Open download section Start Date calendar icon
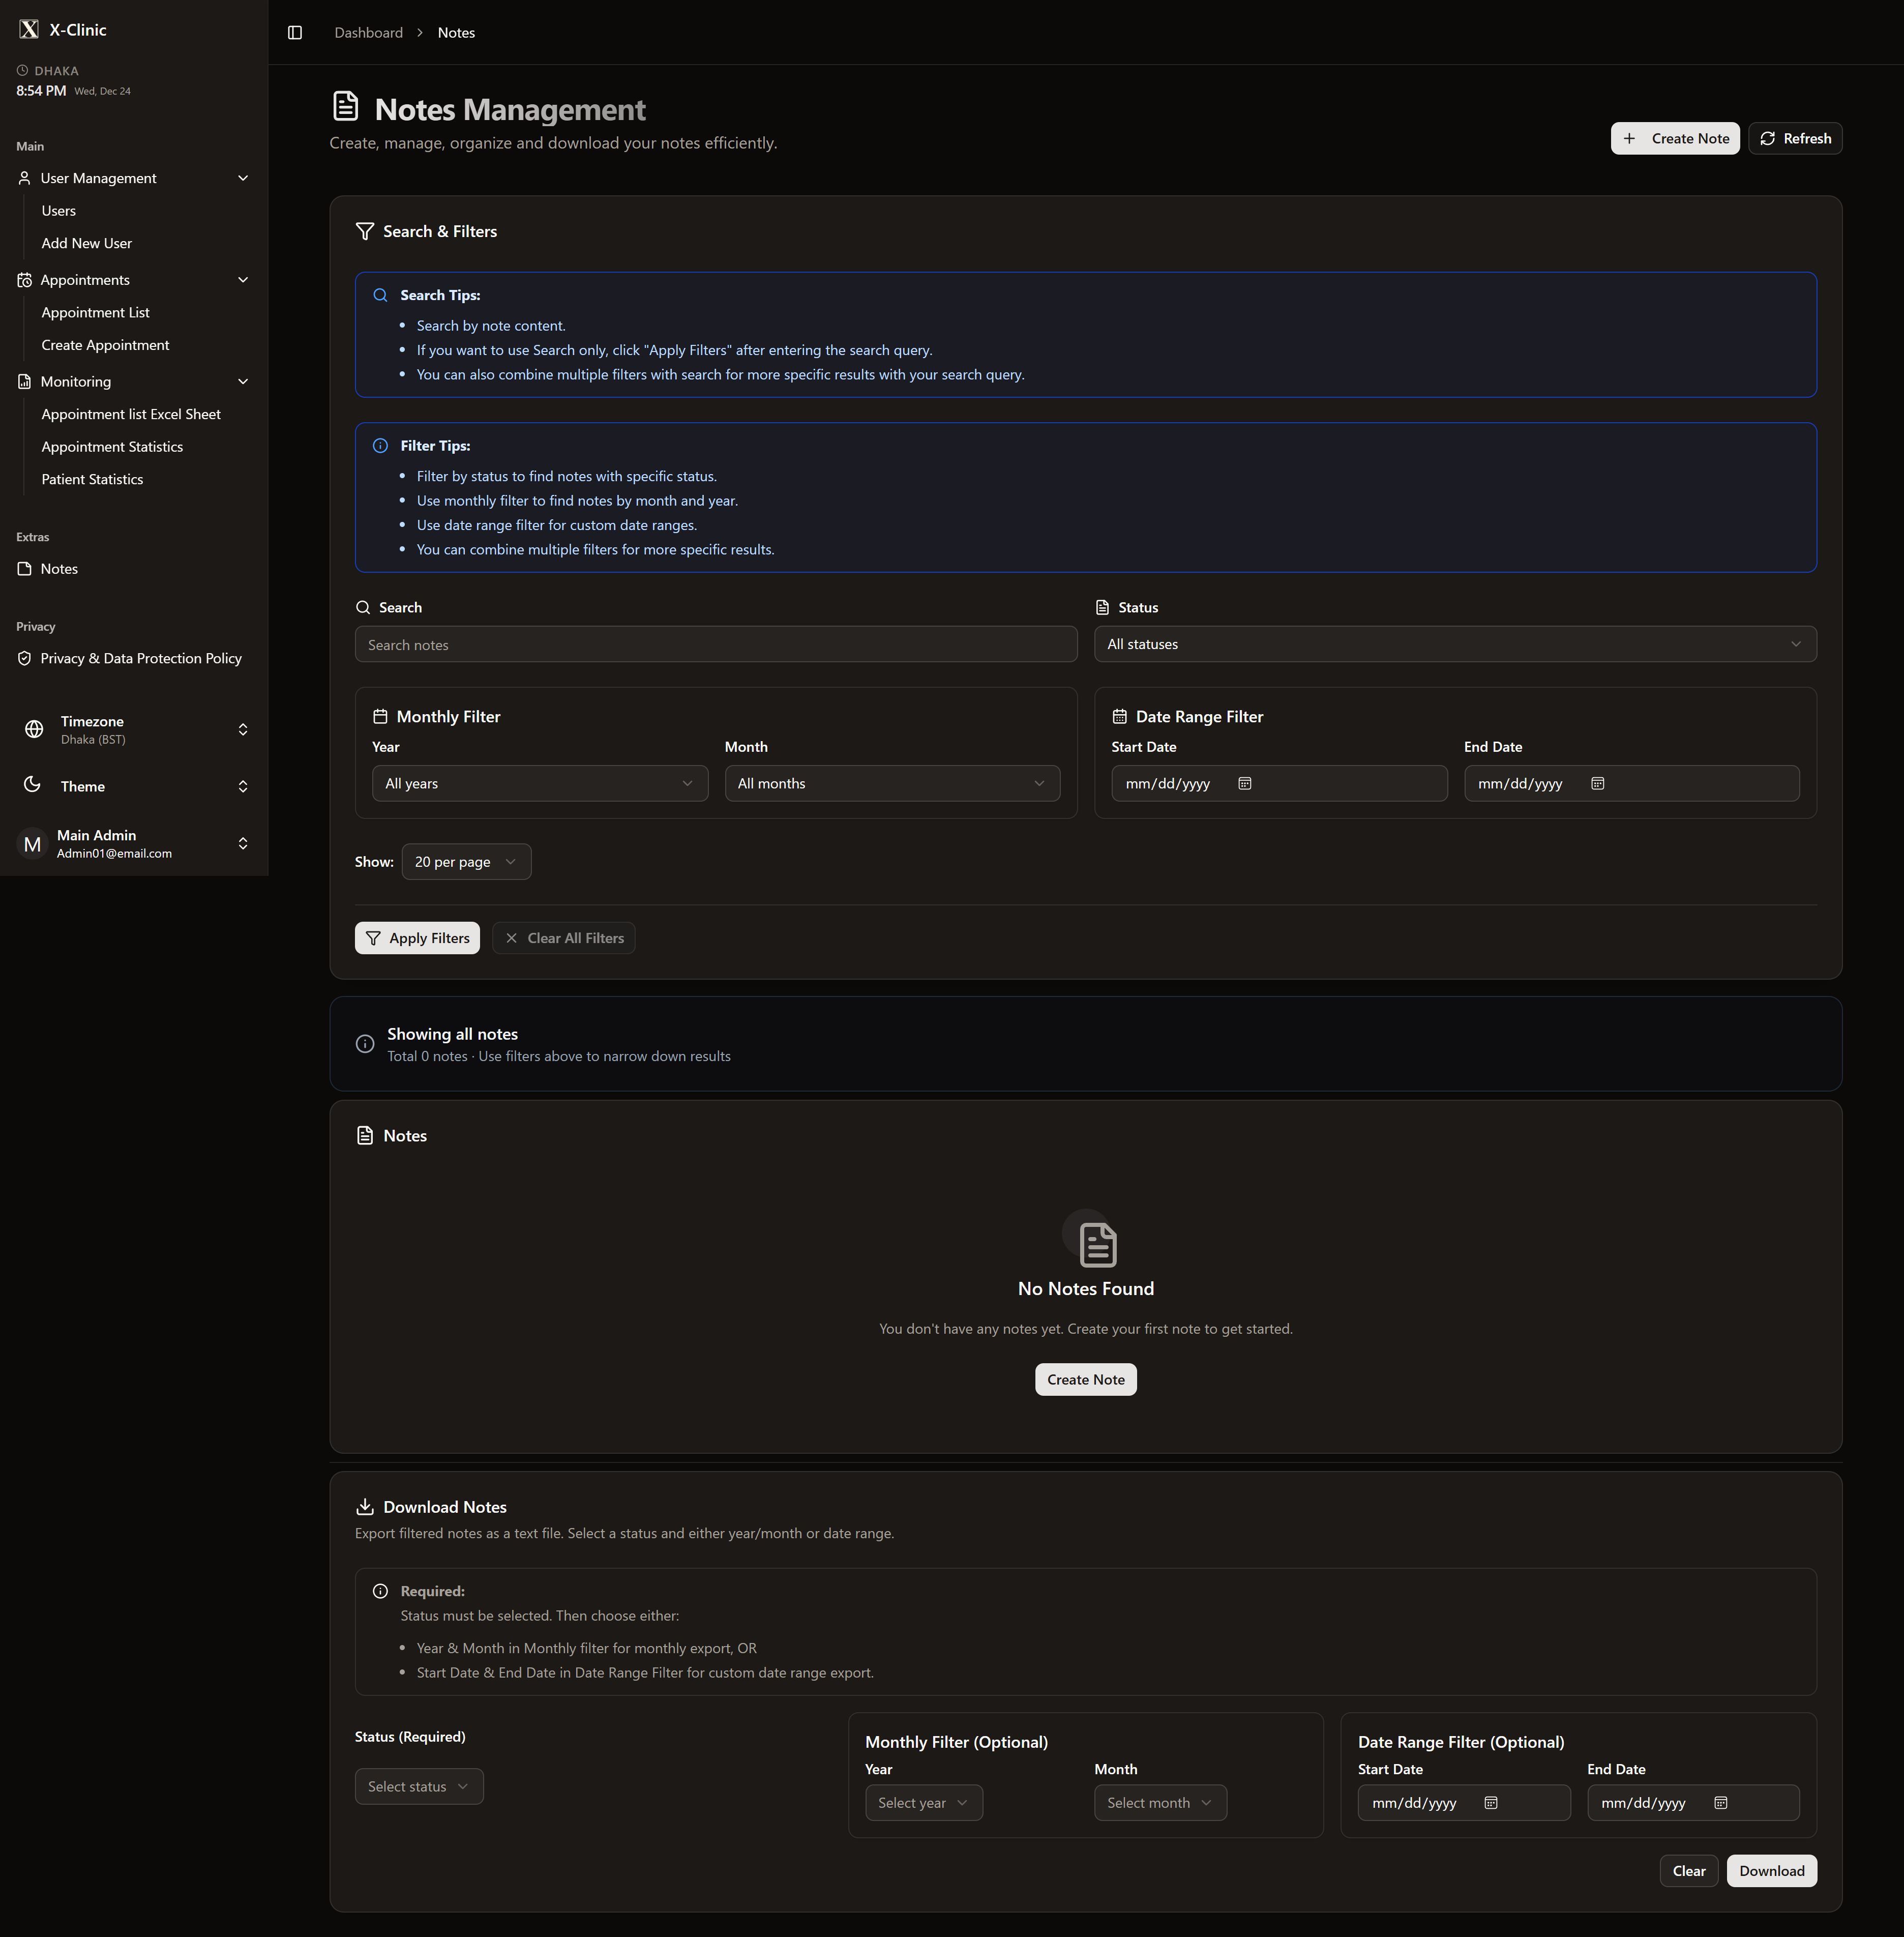1904x1937 pixels. [x=1490, y=1803]
